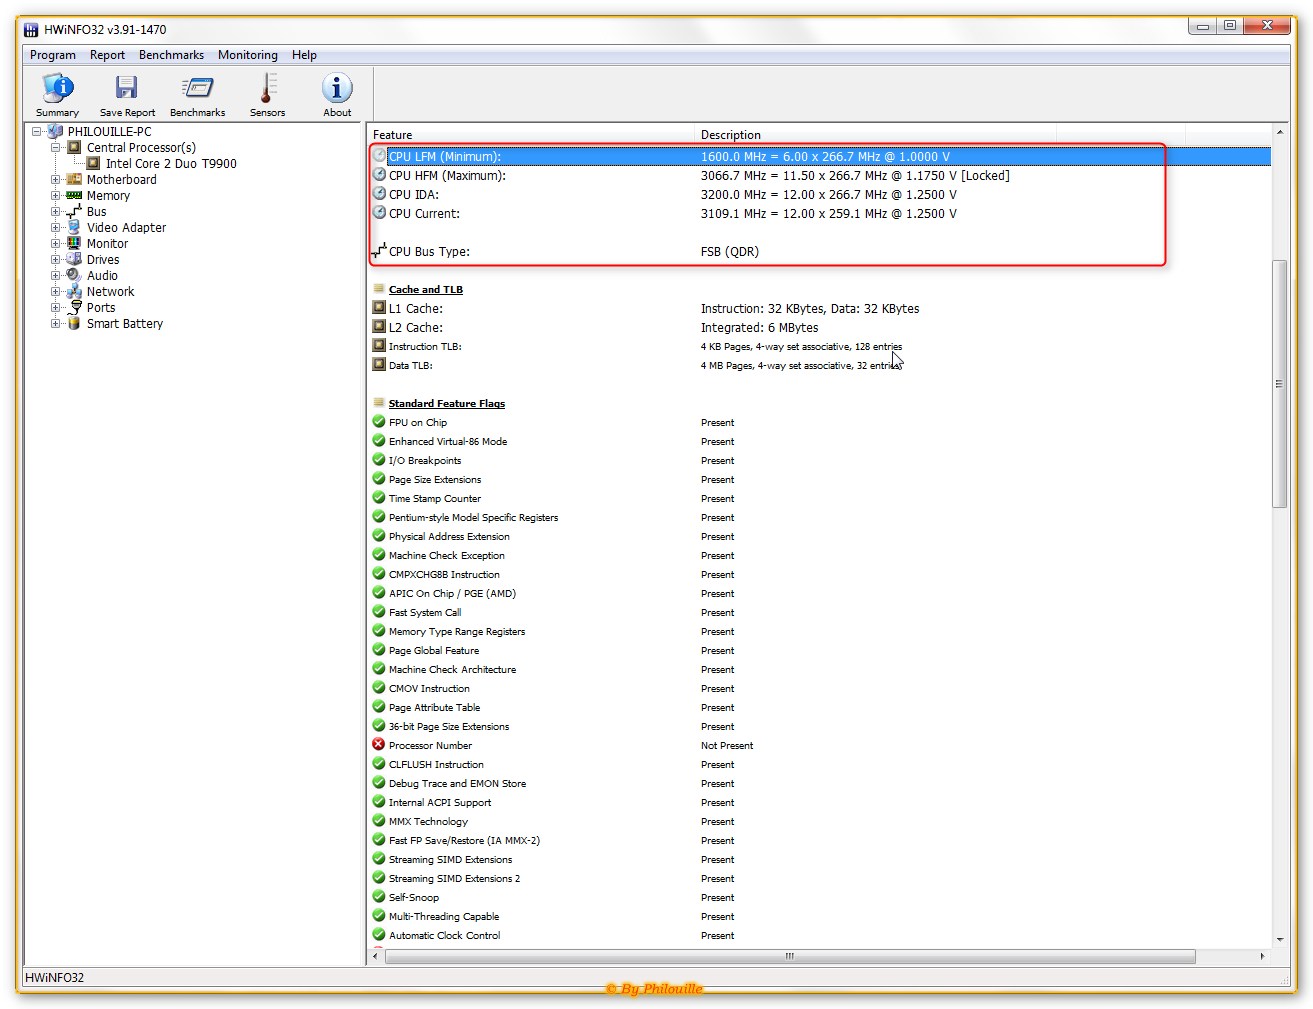
Task: Select the Smart Battery icon in tree
Action: [74, 324]
